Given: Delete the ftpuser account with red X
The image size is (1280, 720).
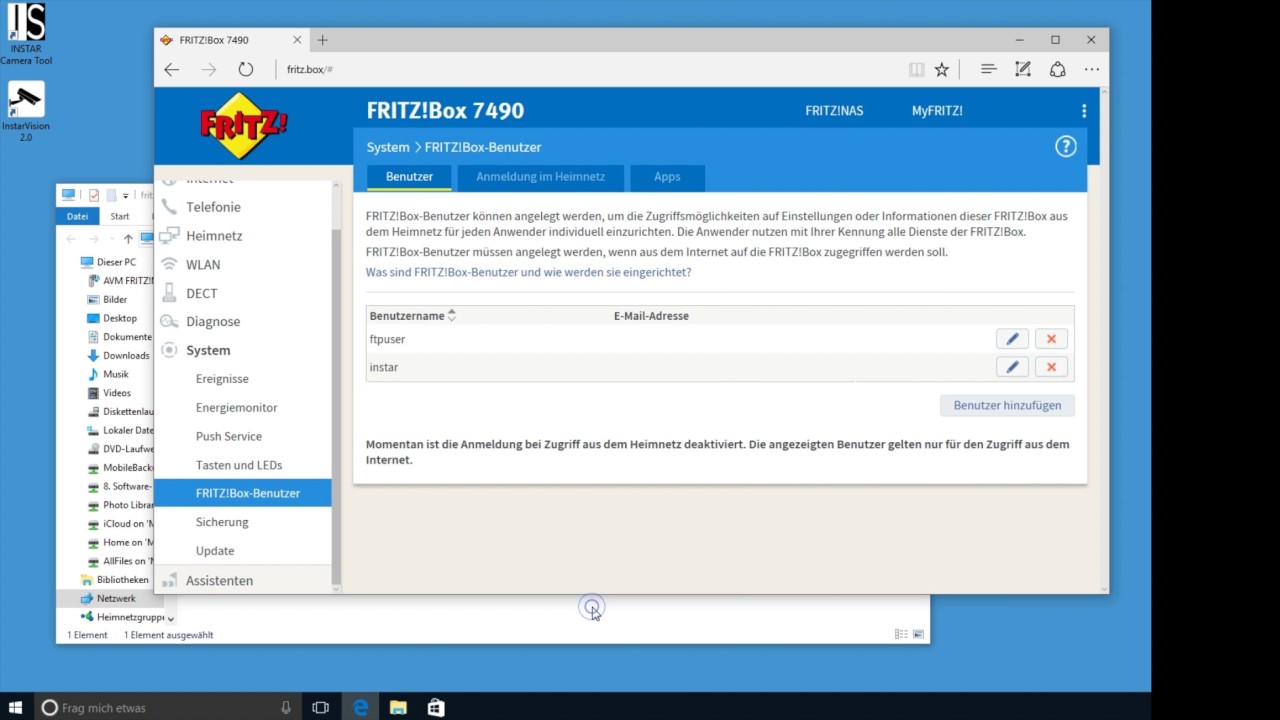Looking at the screenshot, I should pos(1051,339).
